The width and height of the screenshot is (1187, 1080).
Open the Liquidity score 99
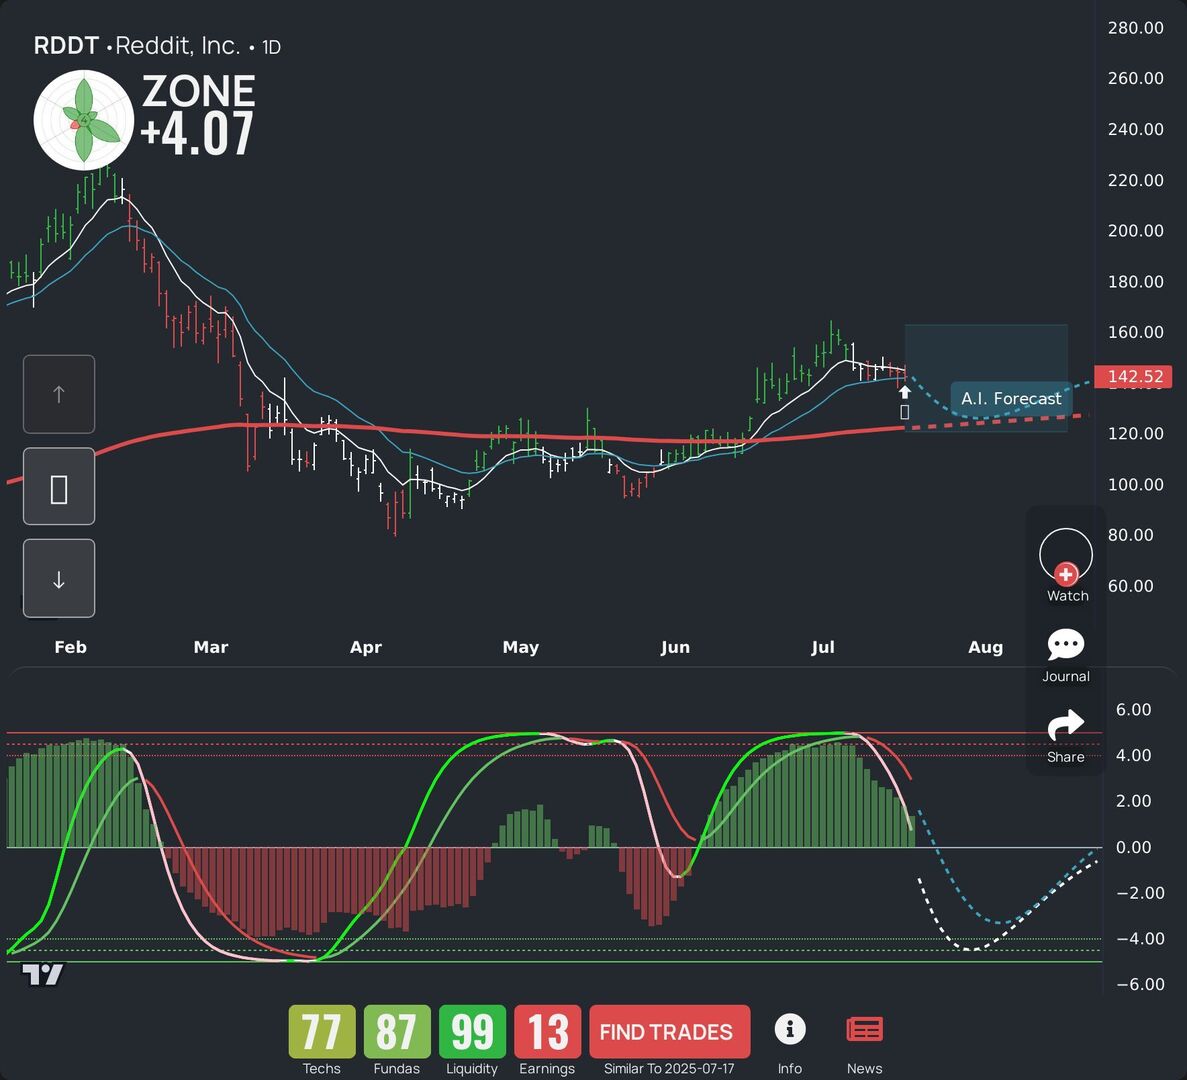click(x=472, y=1032)
